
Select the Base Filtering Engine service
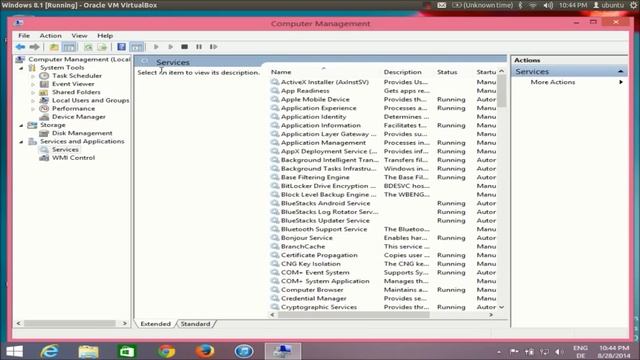pyautogui.click(x=315, y=177)
